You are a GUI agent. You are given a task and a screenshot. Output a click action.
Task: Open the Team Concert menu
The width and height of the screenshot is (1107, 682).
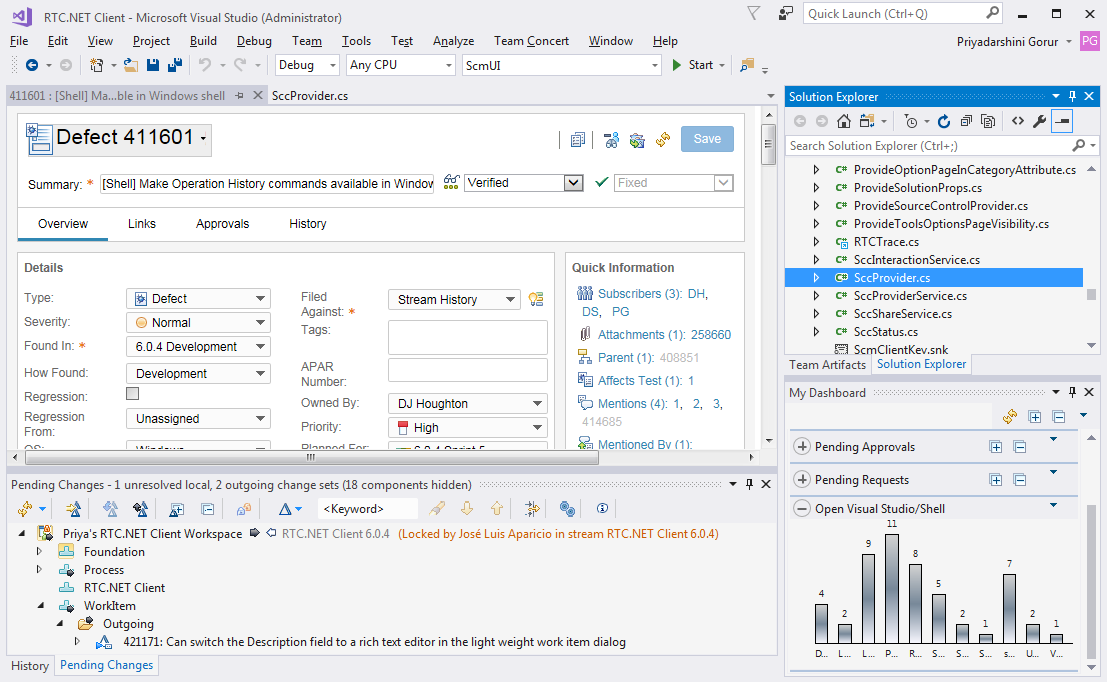pos(531,41)
